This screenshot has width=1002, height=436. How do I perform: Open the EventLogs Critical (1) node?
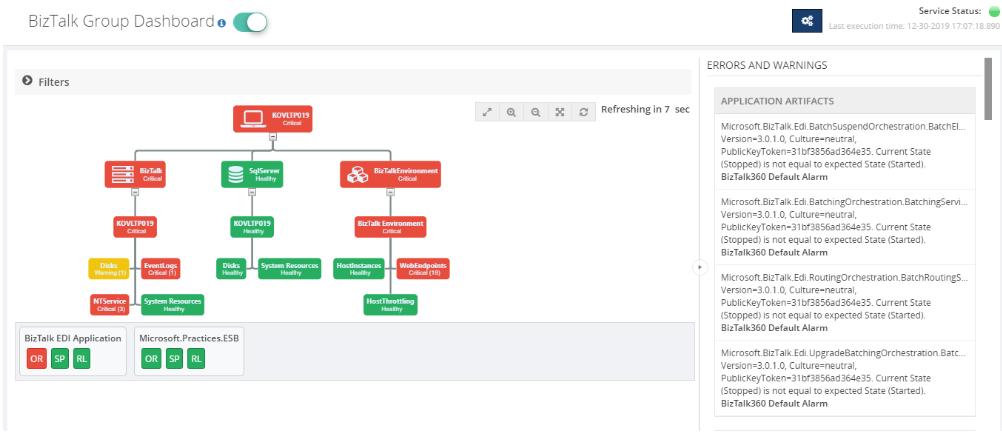[160, 269]
